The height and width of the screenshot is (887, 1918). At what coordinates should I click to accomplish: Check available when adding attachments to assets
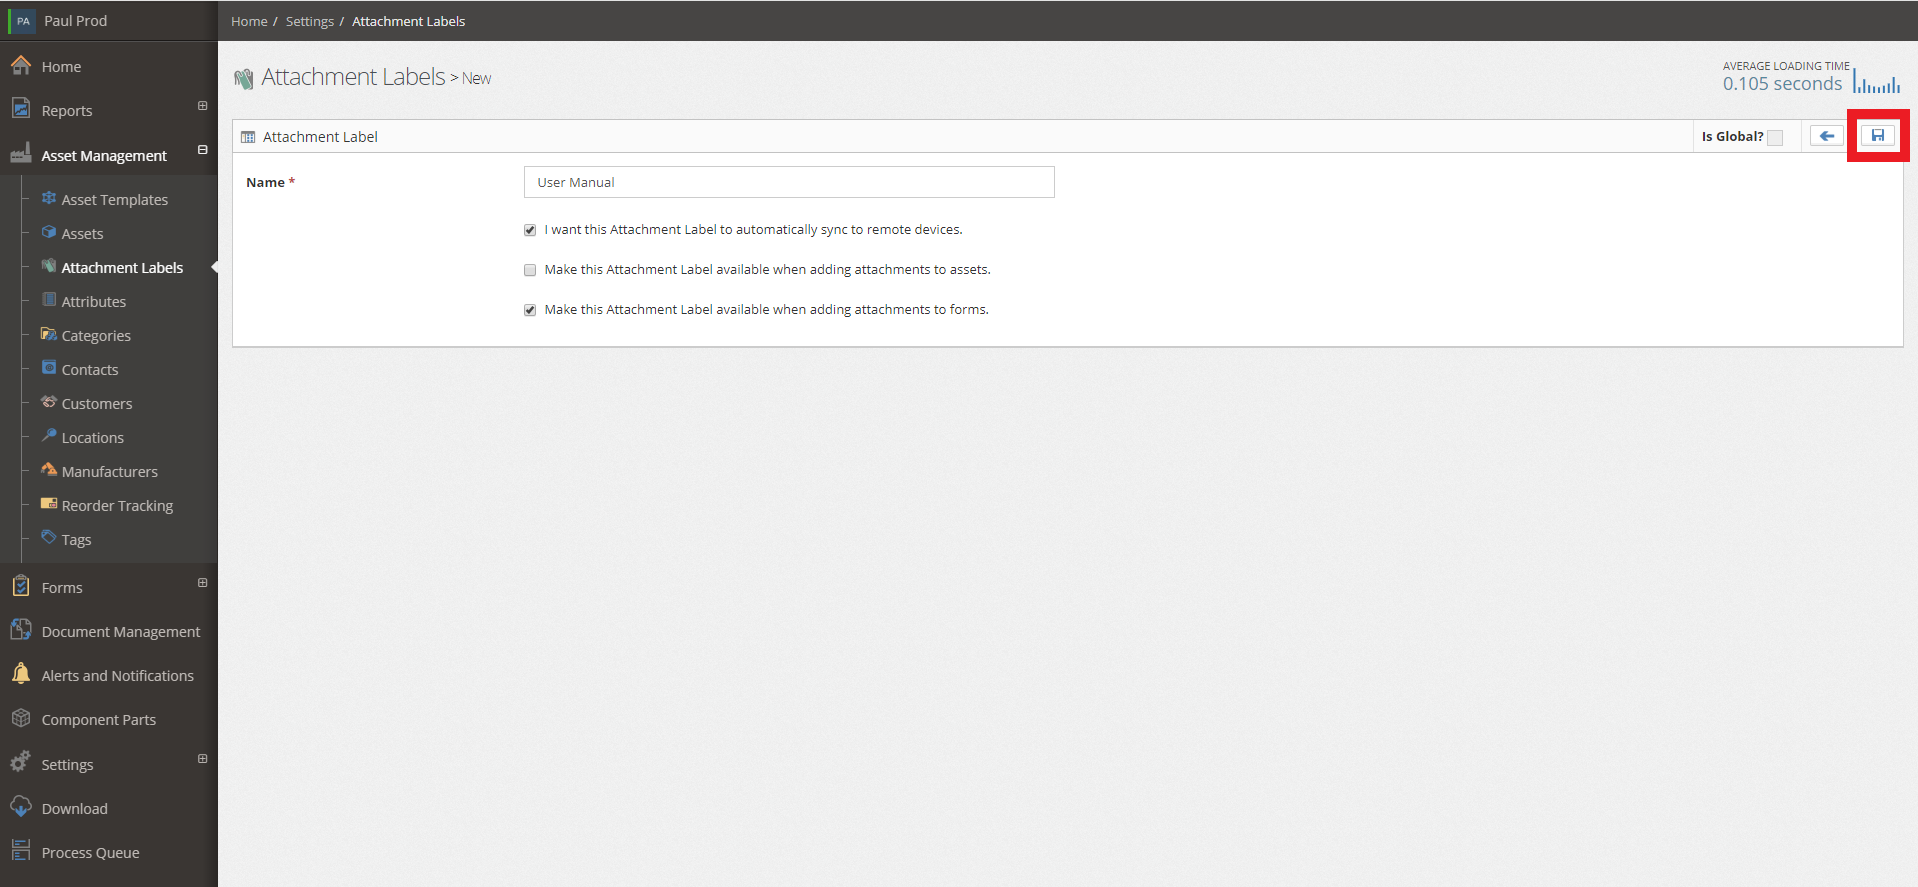(530, 270)
